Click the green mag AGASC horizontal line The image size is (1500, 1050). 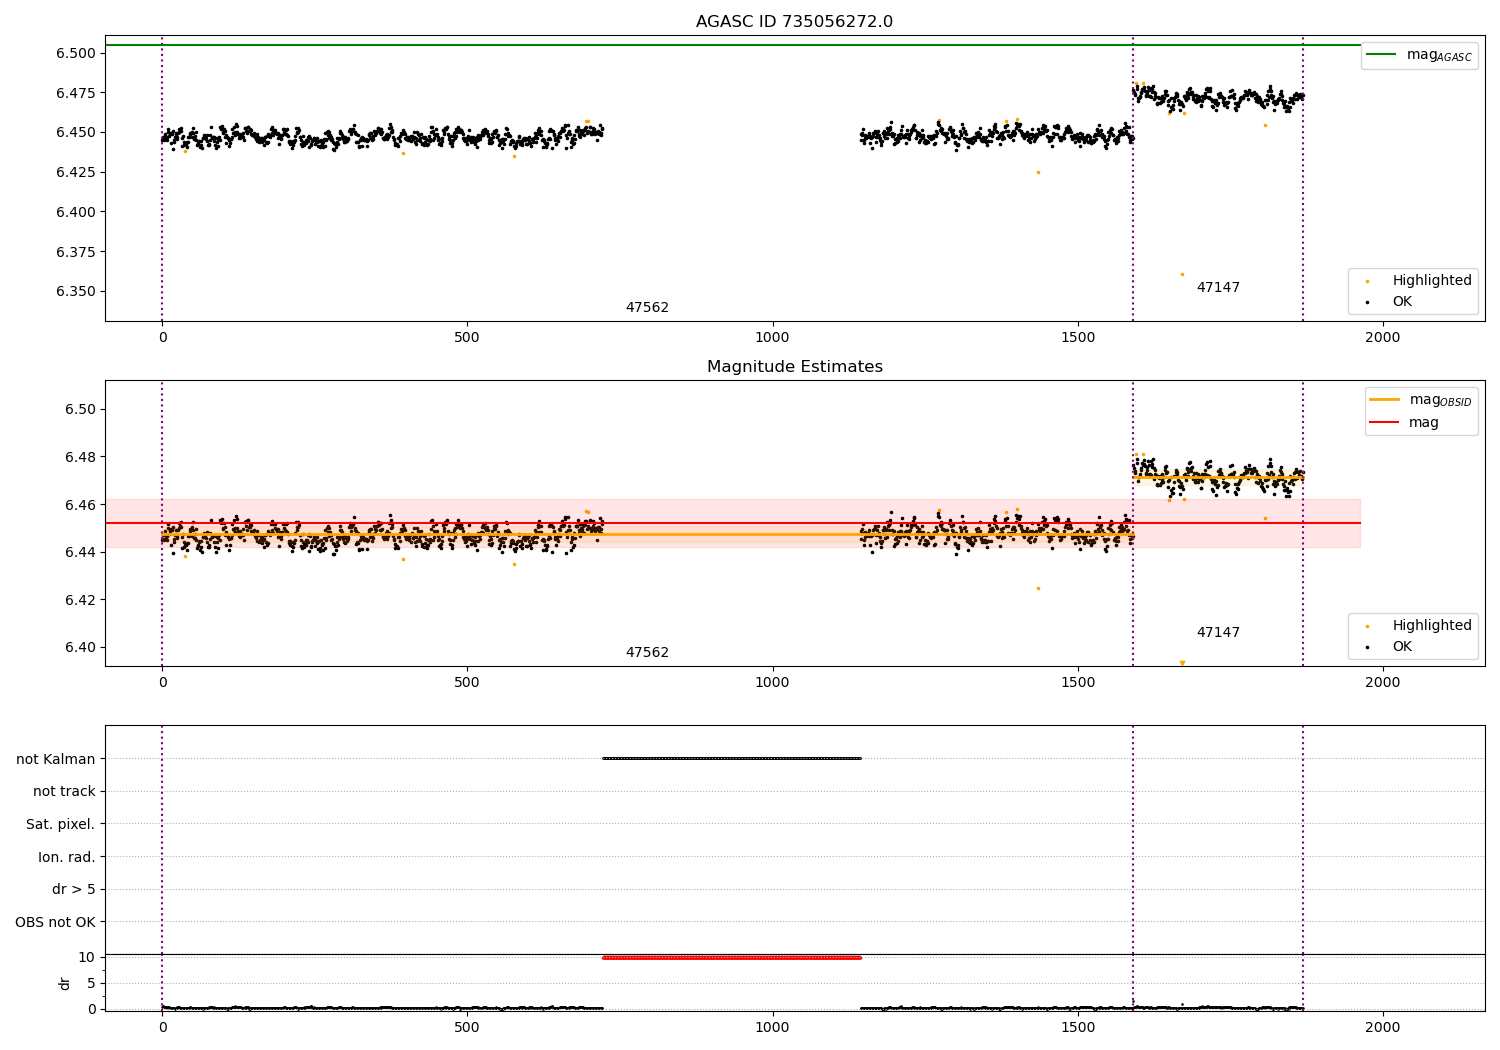pos(733,45)
